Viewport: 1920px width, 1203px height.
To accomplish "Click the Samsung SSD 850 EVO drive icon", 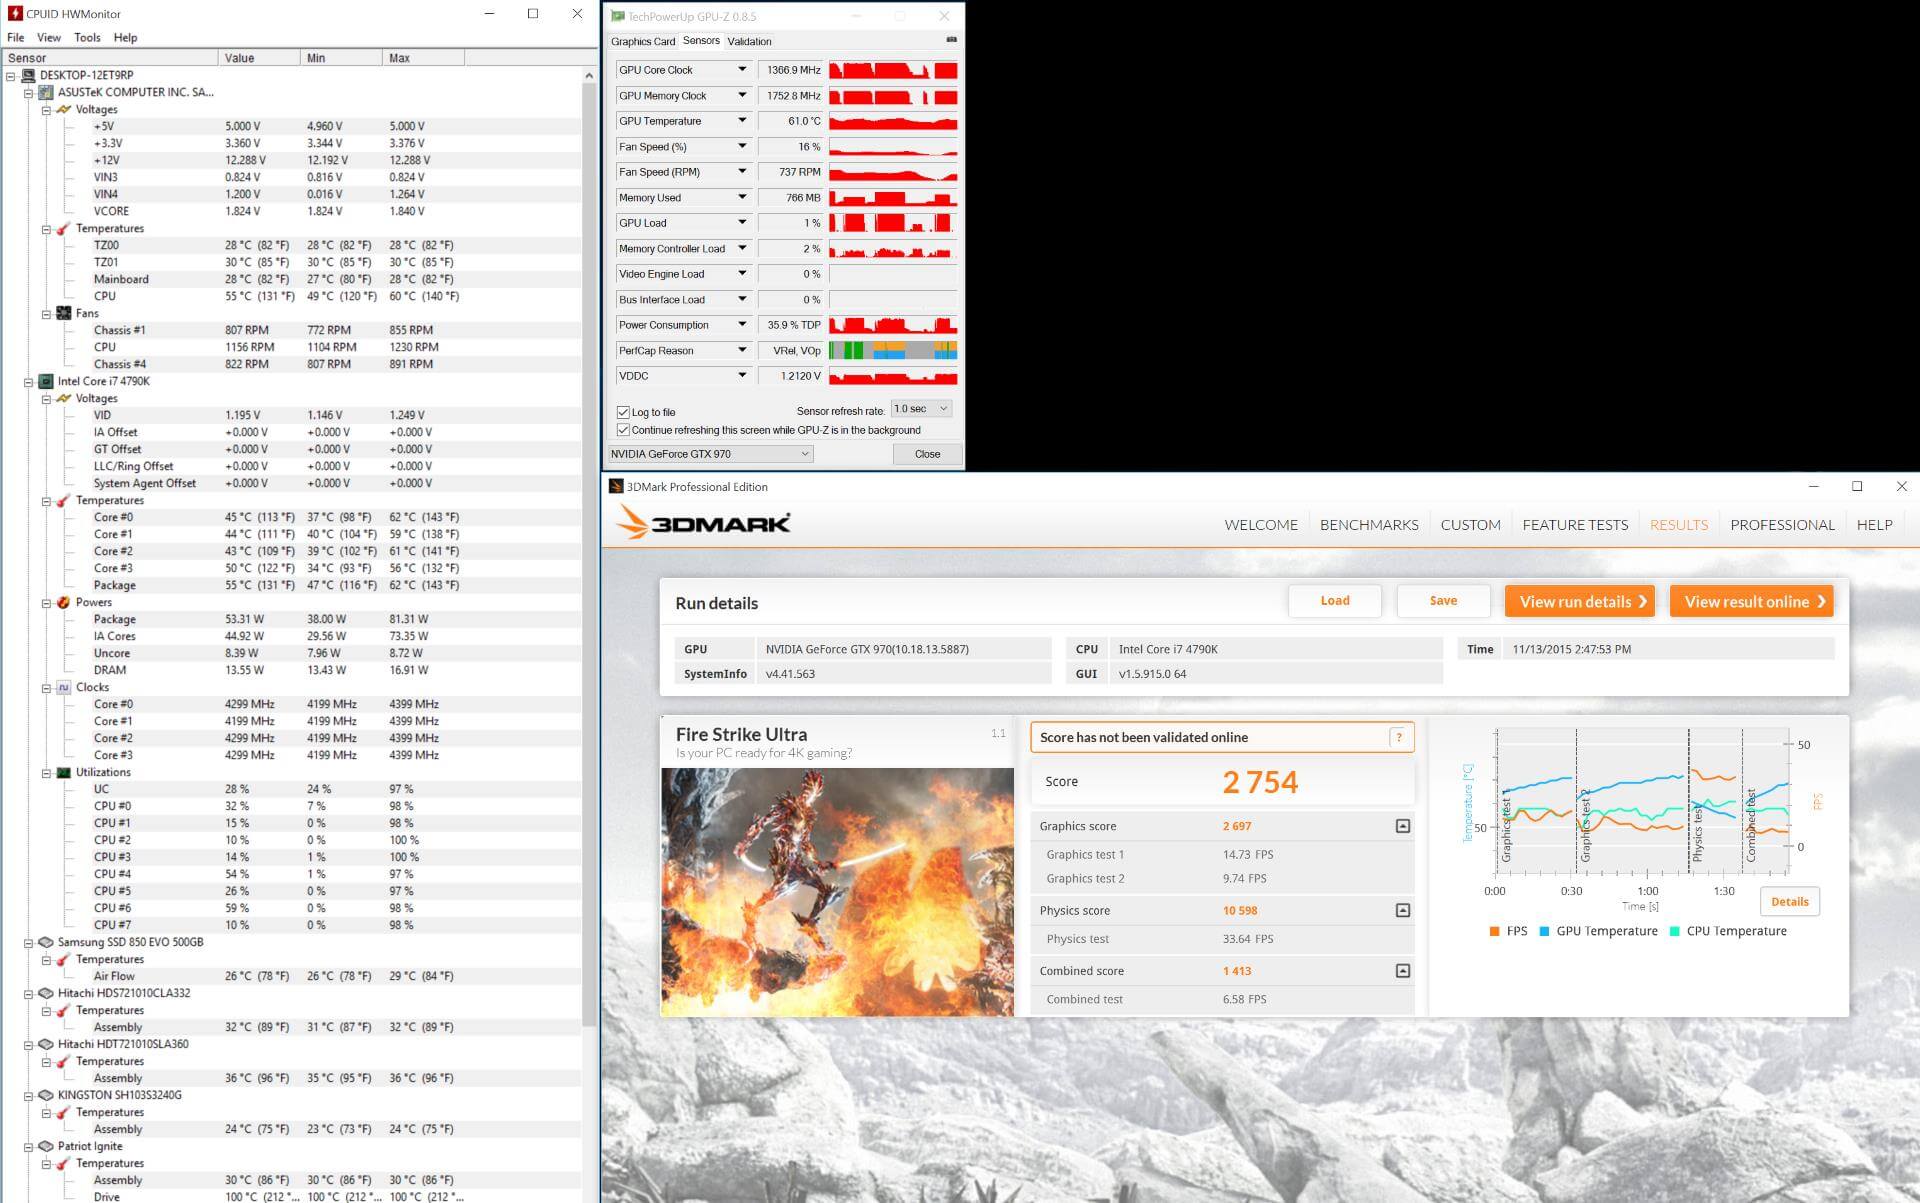I will [45, 942].
